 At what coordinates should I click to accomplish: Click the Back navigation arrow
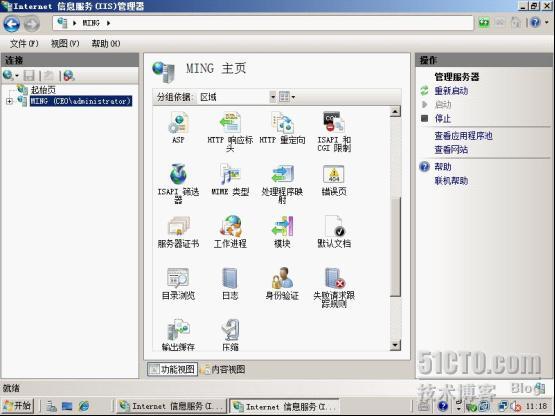[12, 24]
